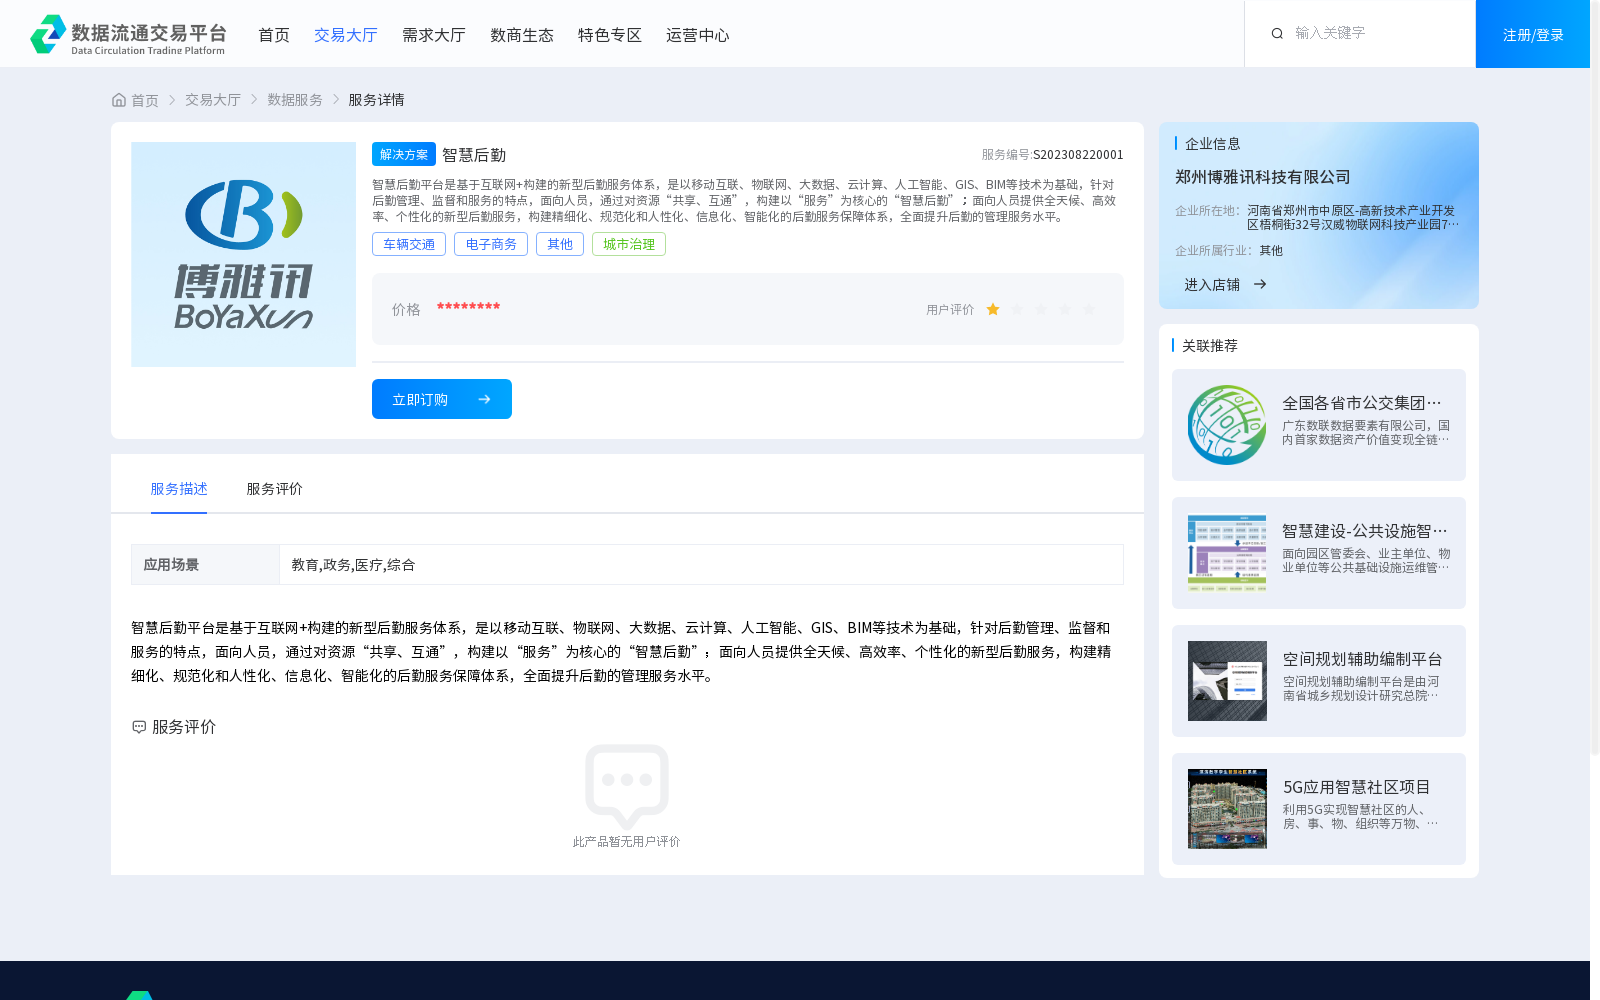Viewport: 1600px width, 1000px height.
Task: Switch to the 服务描述 tab
Action: point(179,489)
